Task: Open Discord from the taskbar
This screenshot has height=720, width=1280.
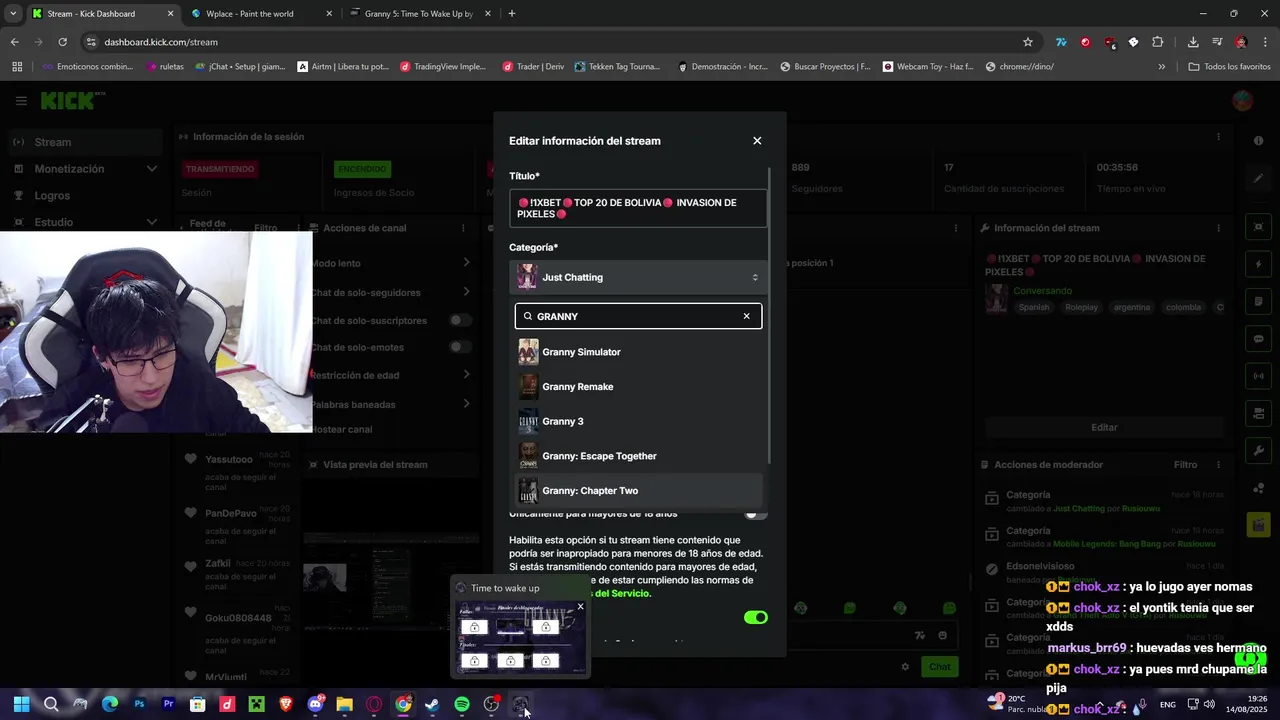Action: point(316,705)
